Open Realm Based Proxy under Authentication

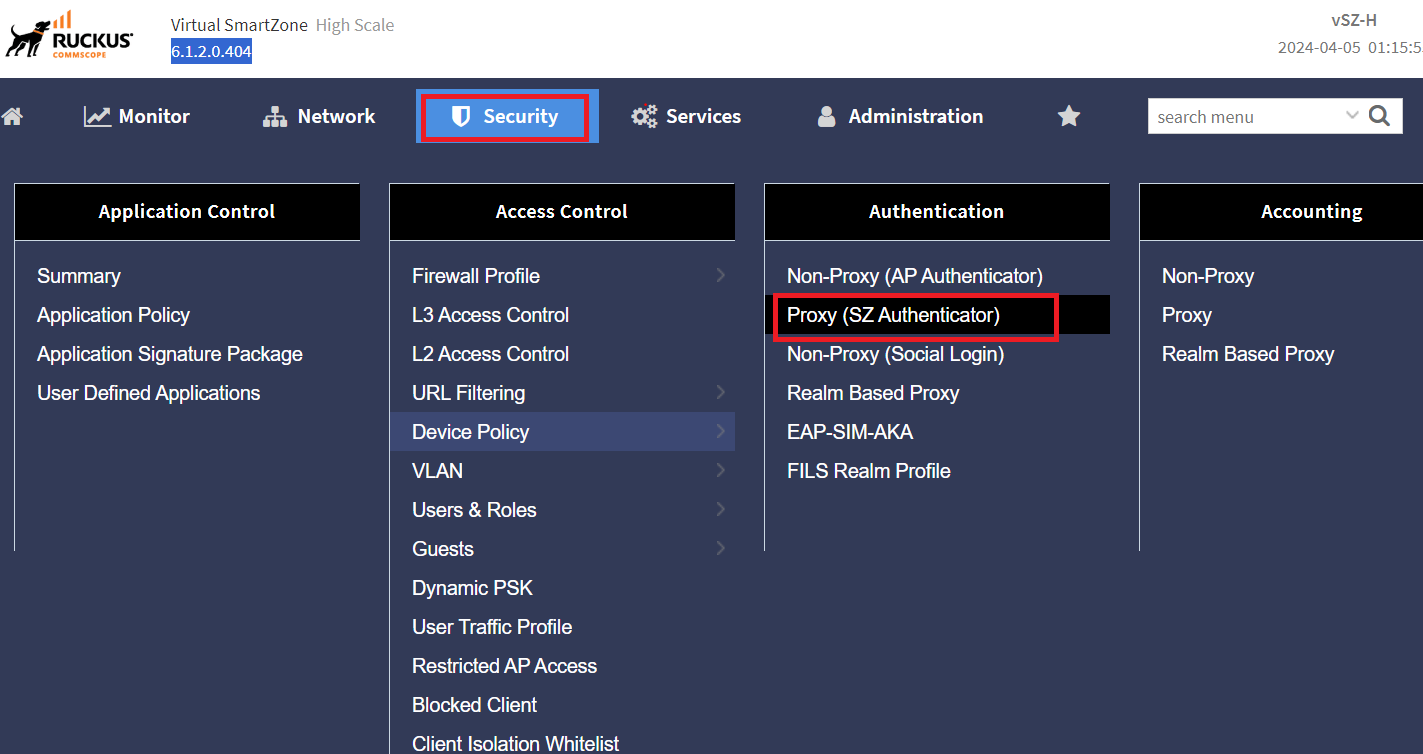pos(873,393)
